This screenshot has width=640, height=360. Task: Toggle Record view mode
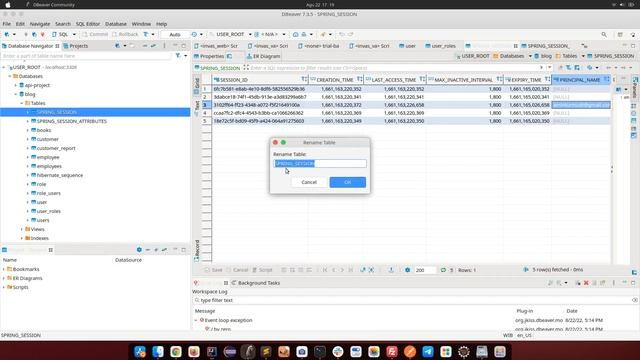point(197,250)
